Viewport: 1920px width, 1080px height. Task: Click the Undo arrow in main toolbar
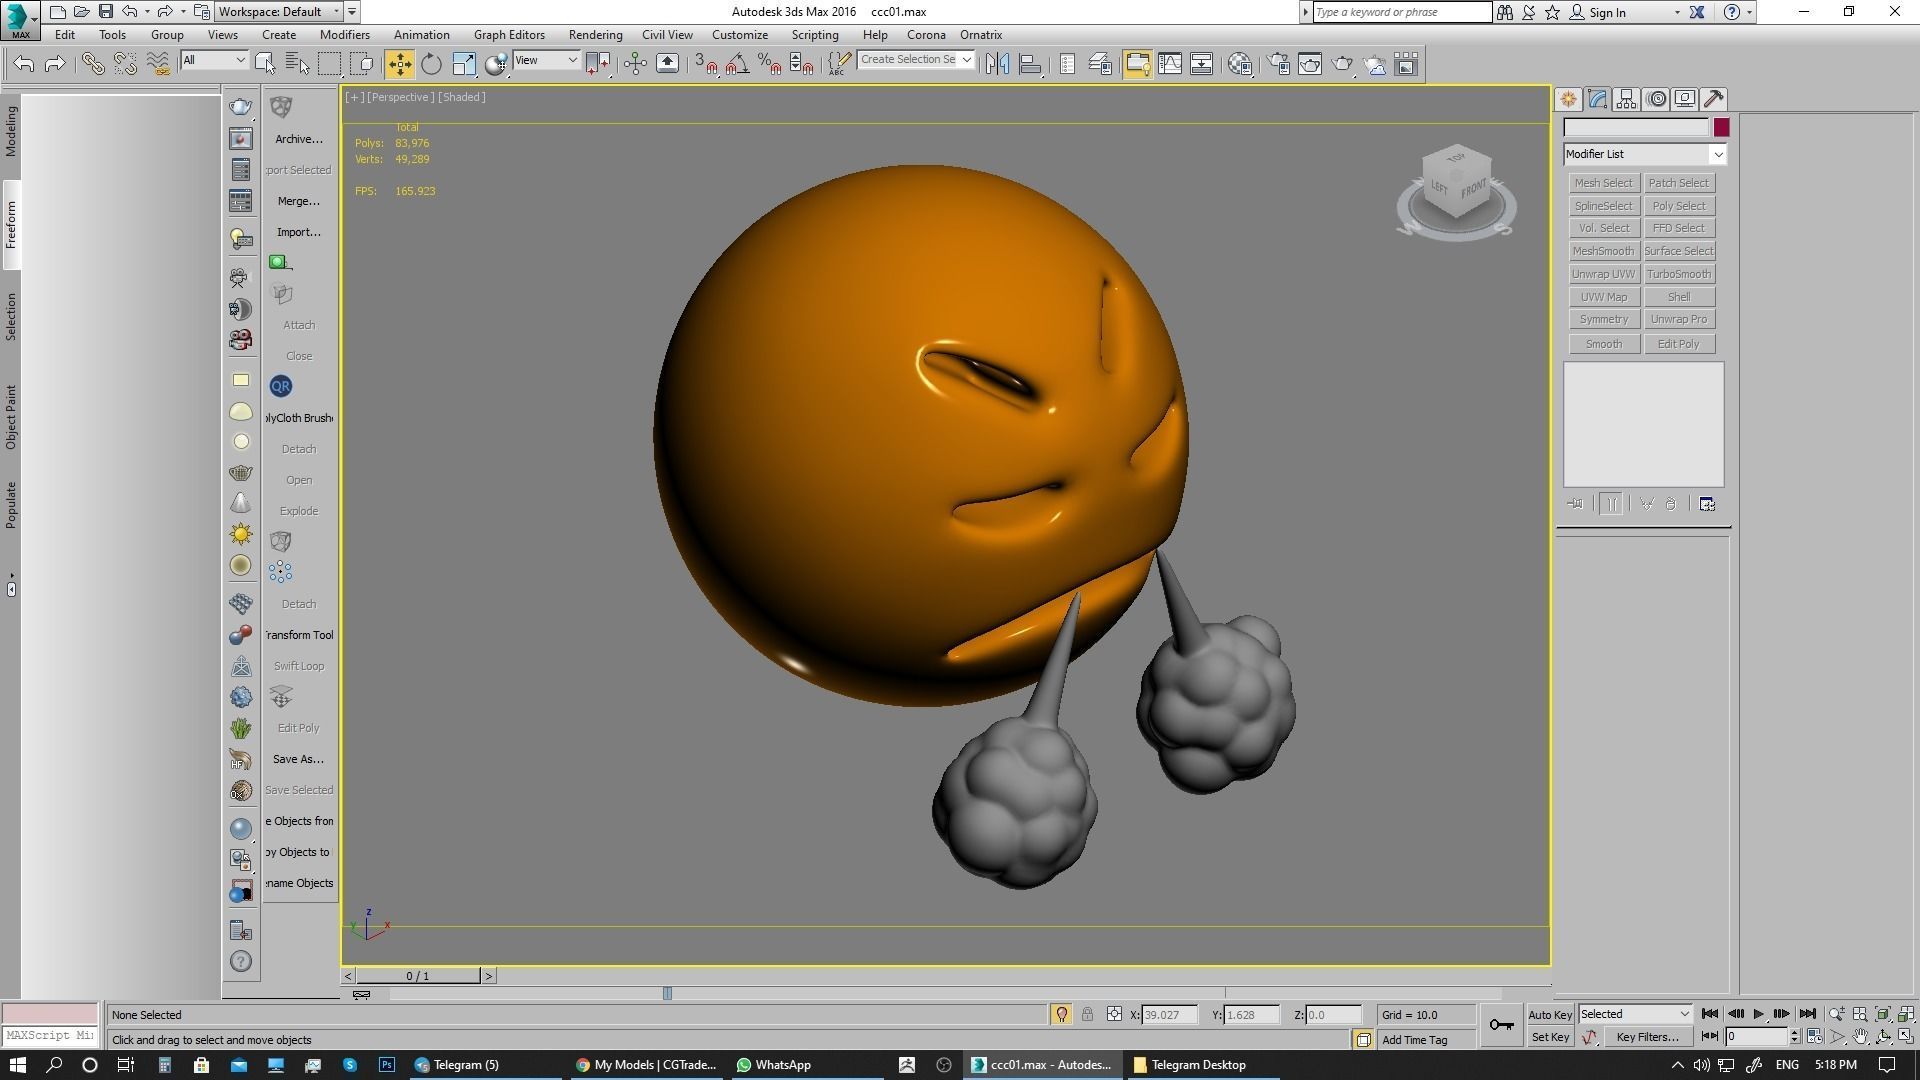tap(24, 64)
